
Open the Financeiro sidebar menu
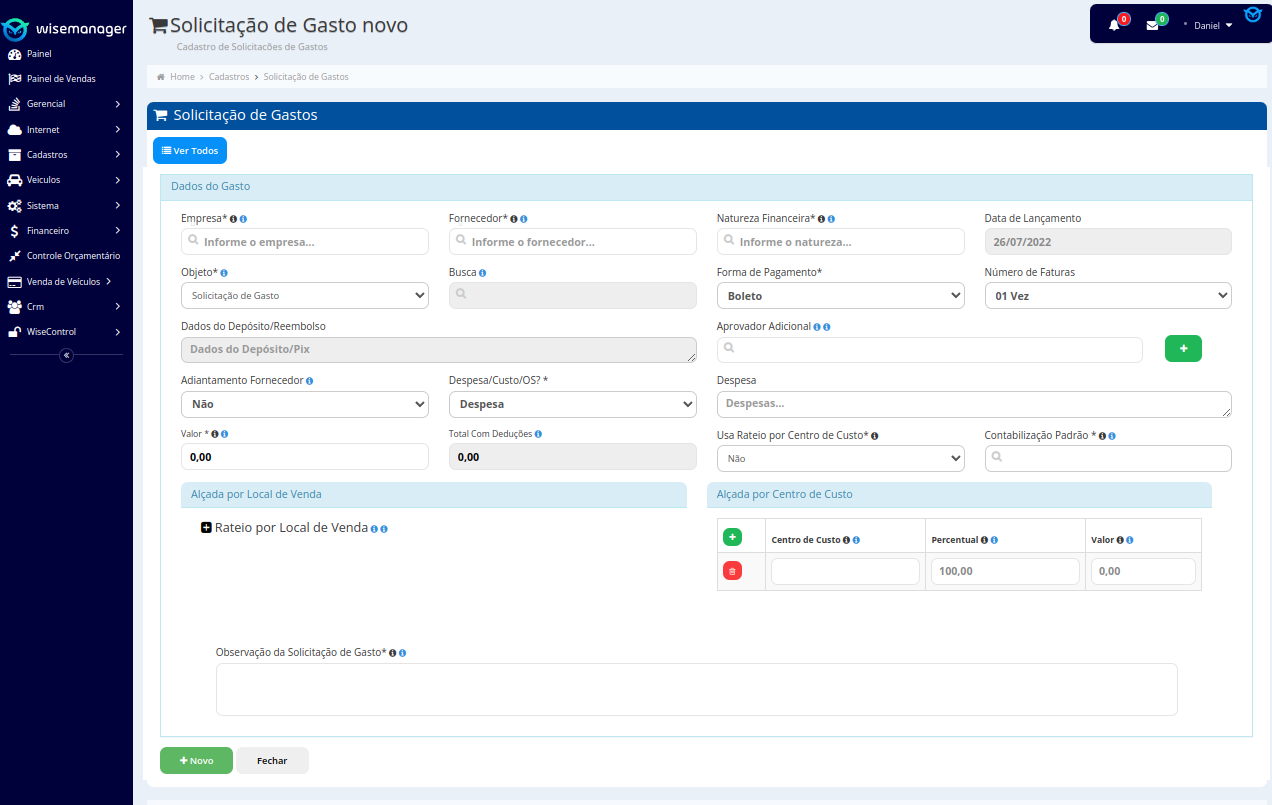[x=48, y=231]
